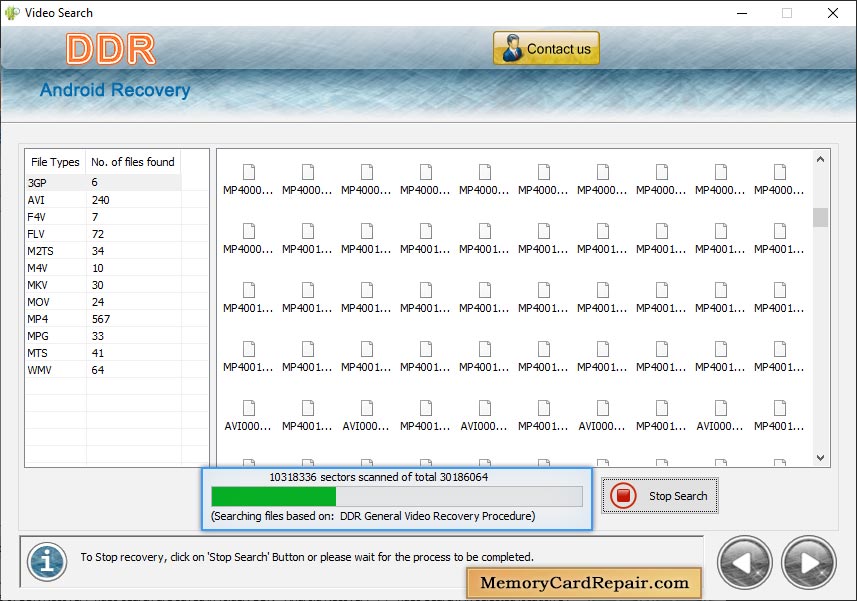The image size is (857, 601).
Task: Go to the next step with forward arrow
Action: click(x=809, y=563)
